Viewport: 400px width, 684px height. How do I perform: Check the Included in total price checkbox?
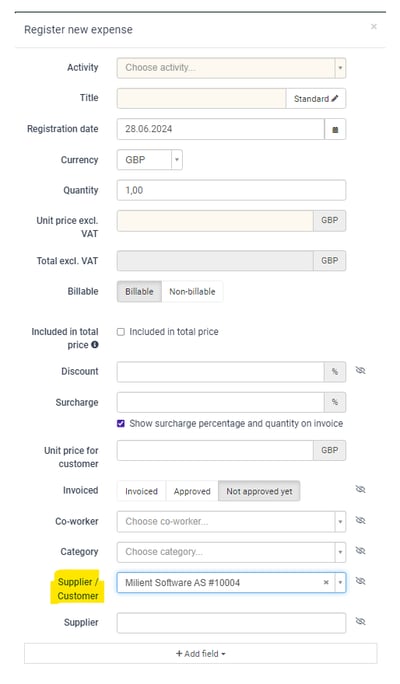click(121, 332)
